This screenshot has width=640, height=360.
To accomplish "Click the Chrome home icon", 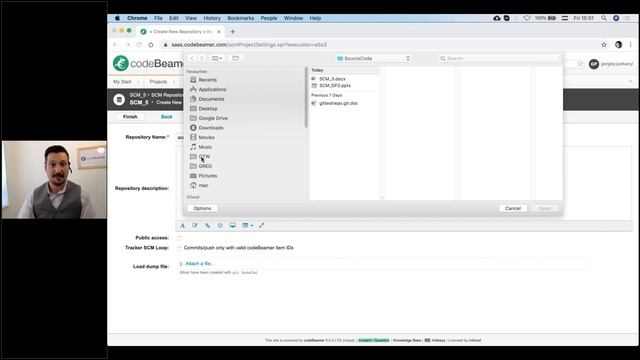I will click(x=151, y=45).
